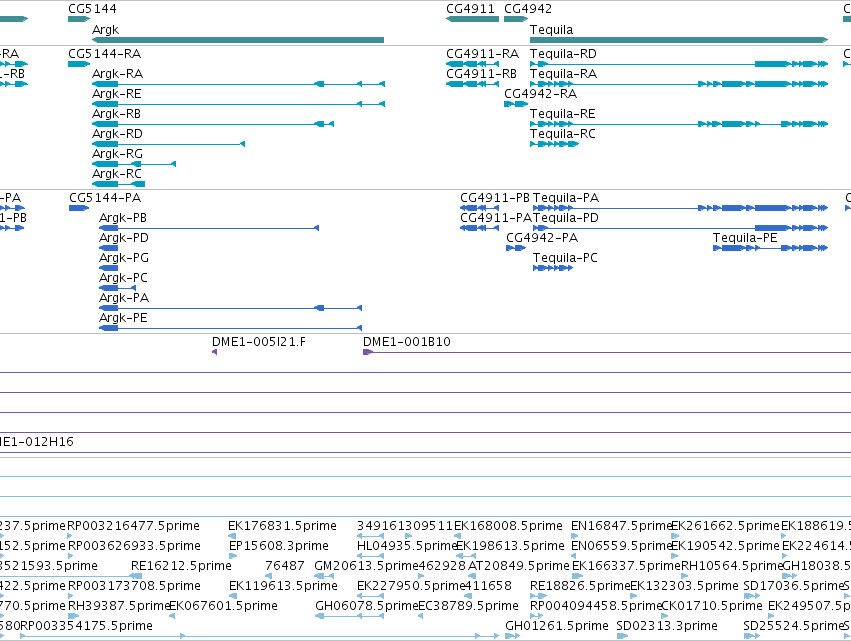
Task: Click the EK132303.5prime EST label
Action: point(684,586)
